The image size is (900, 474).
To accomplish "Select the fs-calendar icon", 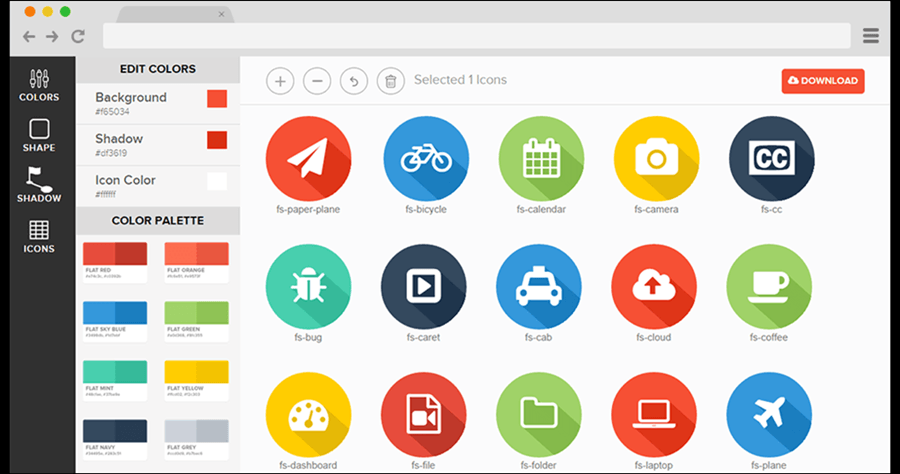I will point(541,158).
